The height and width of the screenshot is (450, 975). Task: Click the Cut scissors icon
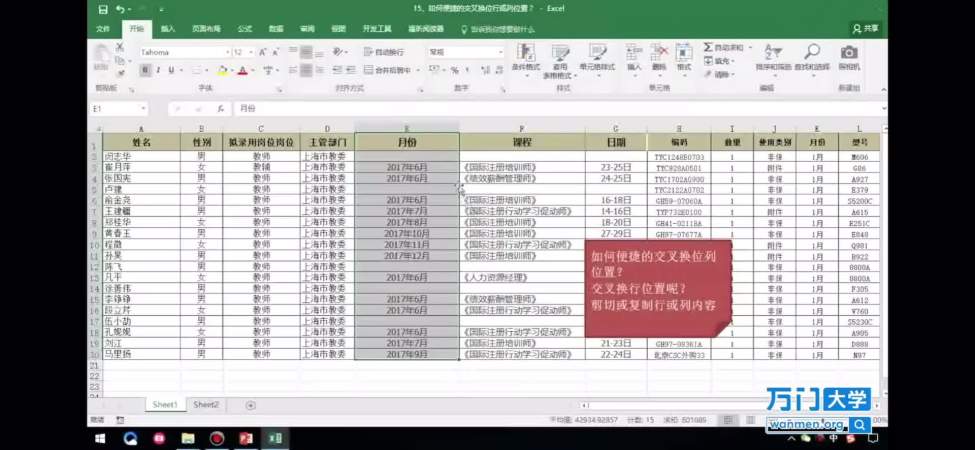pyautogui.click(x=120, y=47)
